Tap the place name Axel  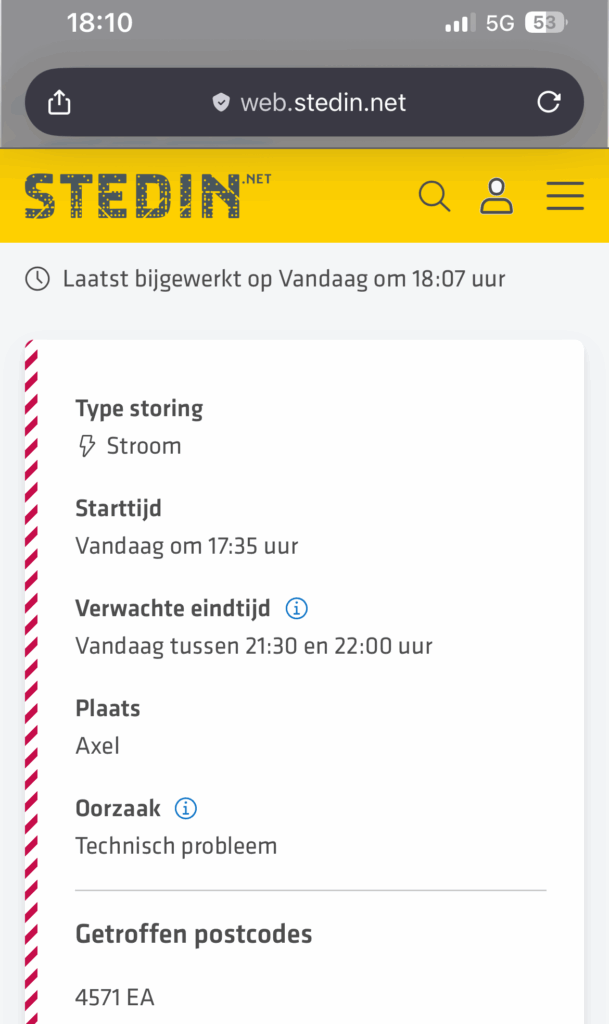[x=97, y=746]
